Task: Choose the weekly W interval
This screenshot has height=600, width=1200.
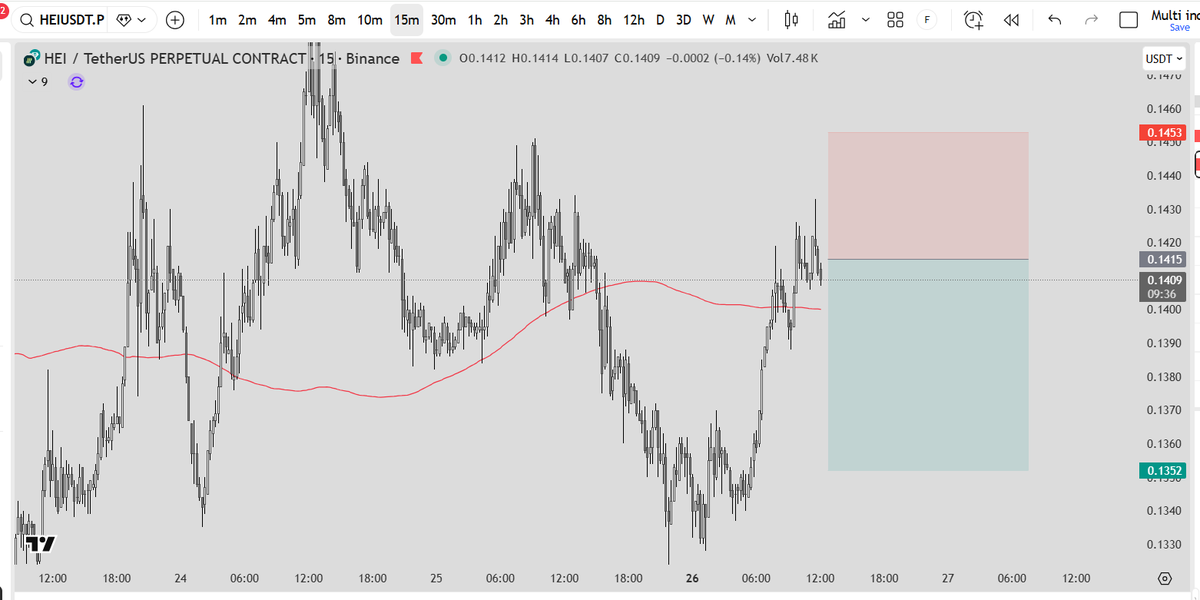Action: pyautogui.click(x=708, y=20)
